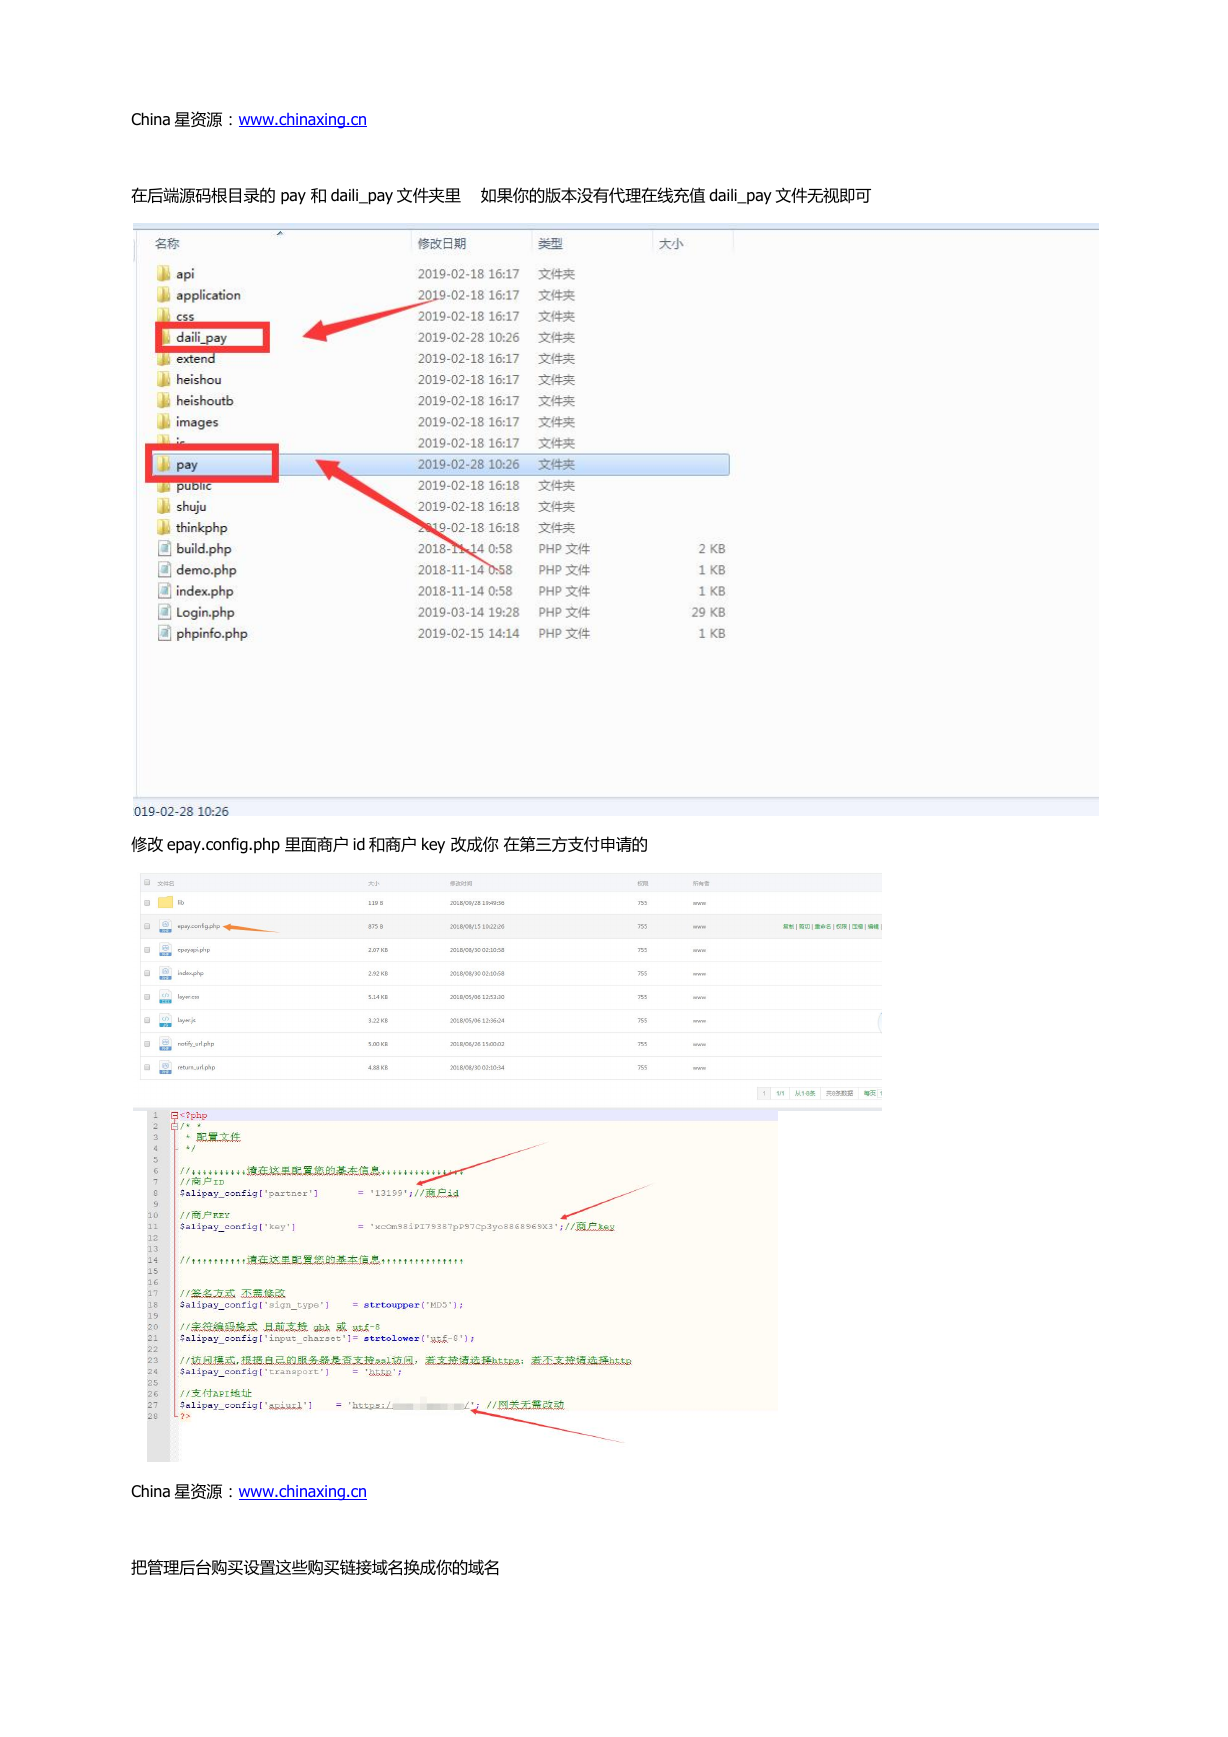1228x1737 pixels.
Task: Tick the checkbox for epay.config.php
Action: [x=147, y=926]
